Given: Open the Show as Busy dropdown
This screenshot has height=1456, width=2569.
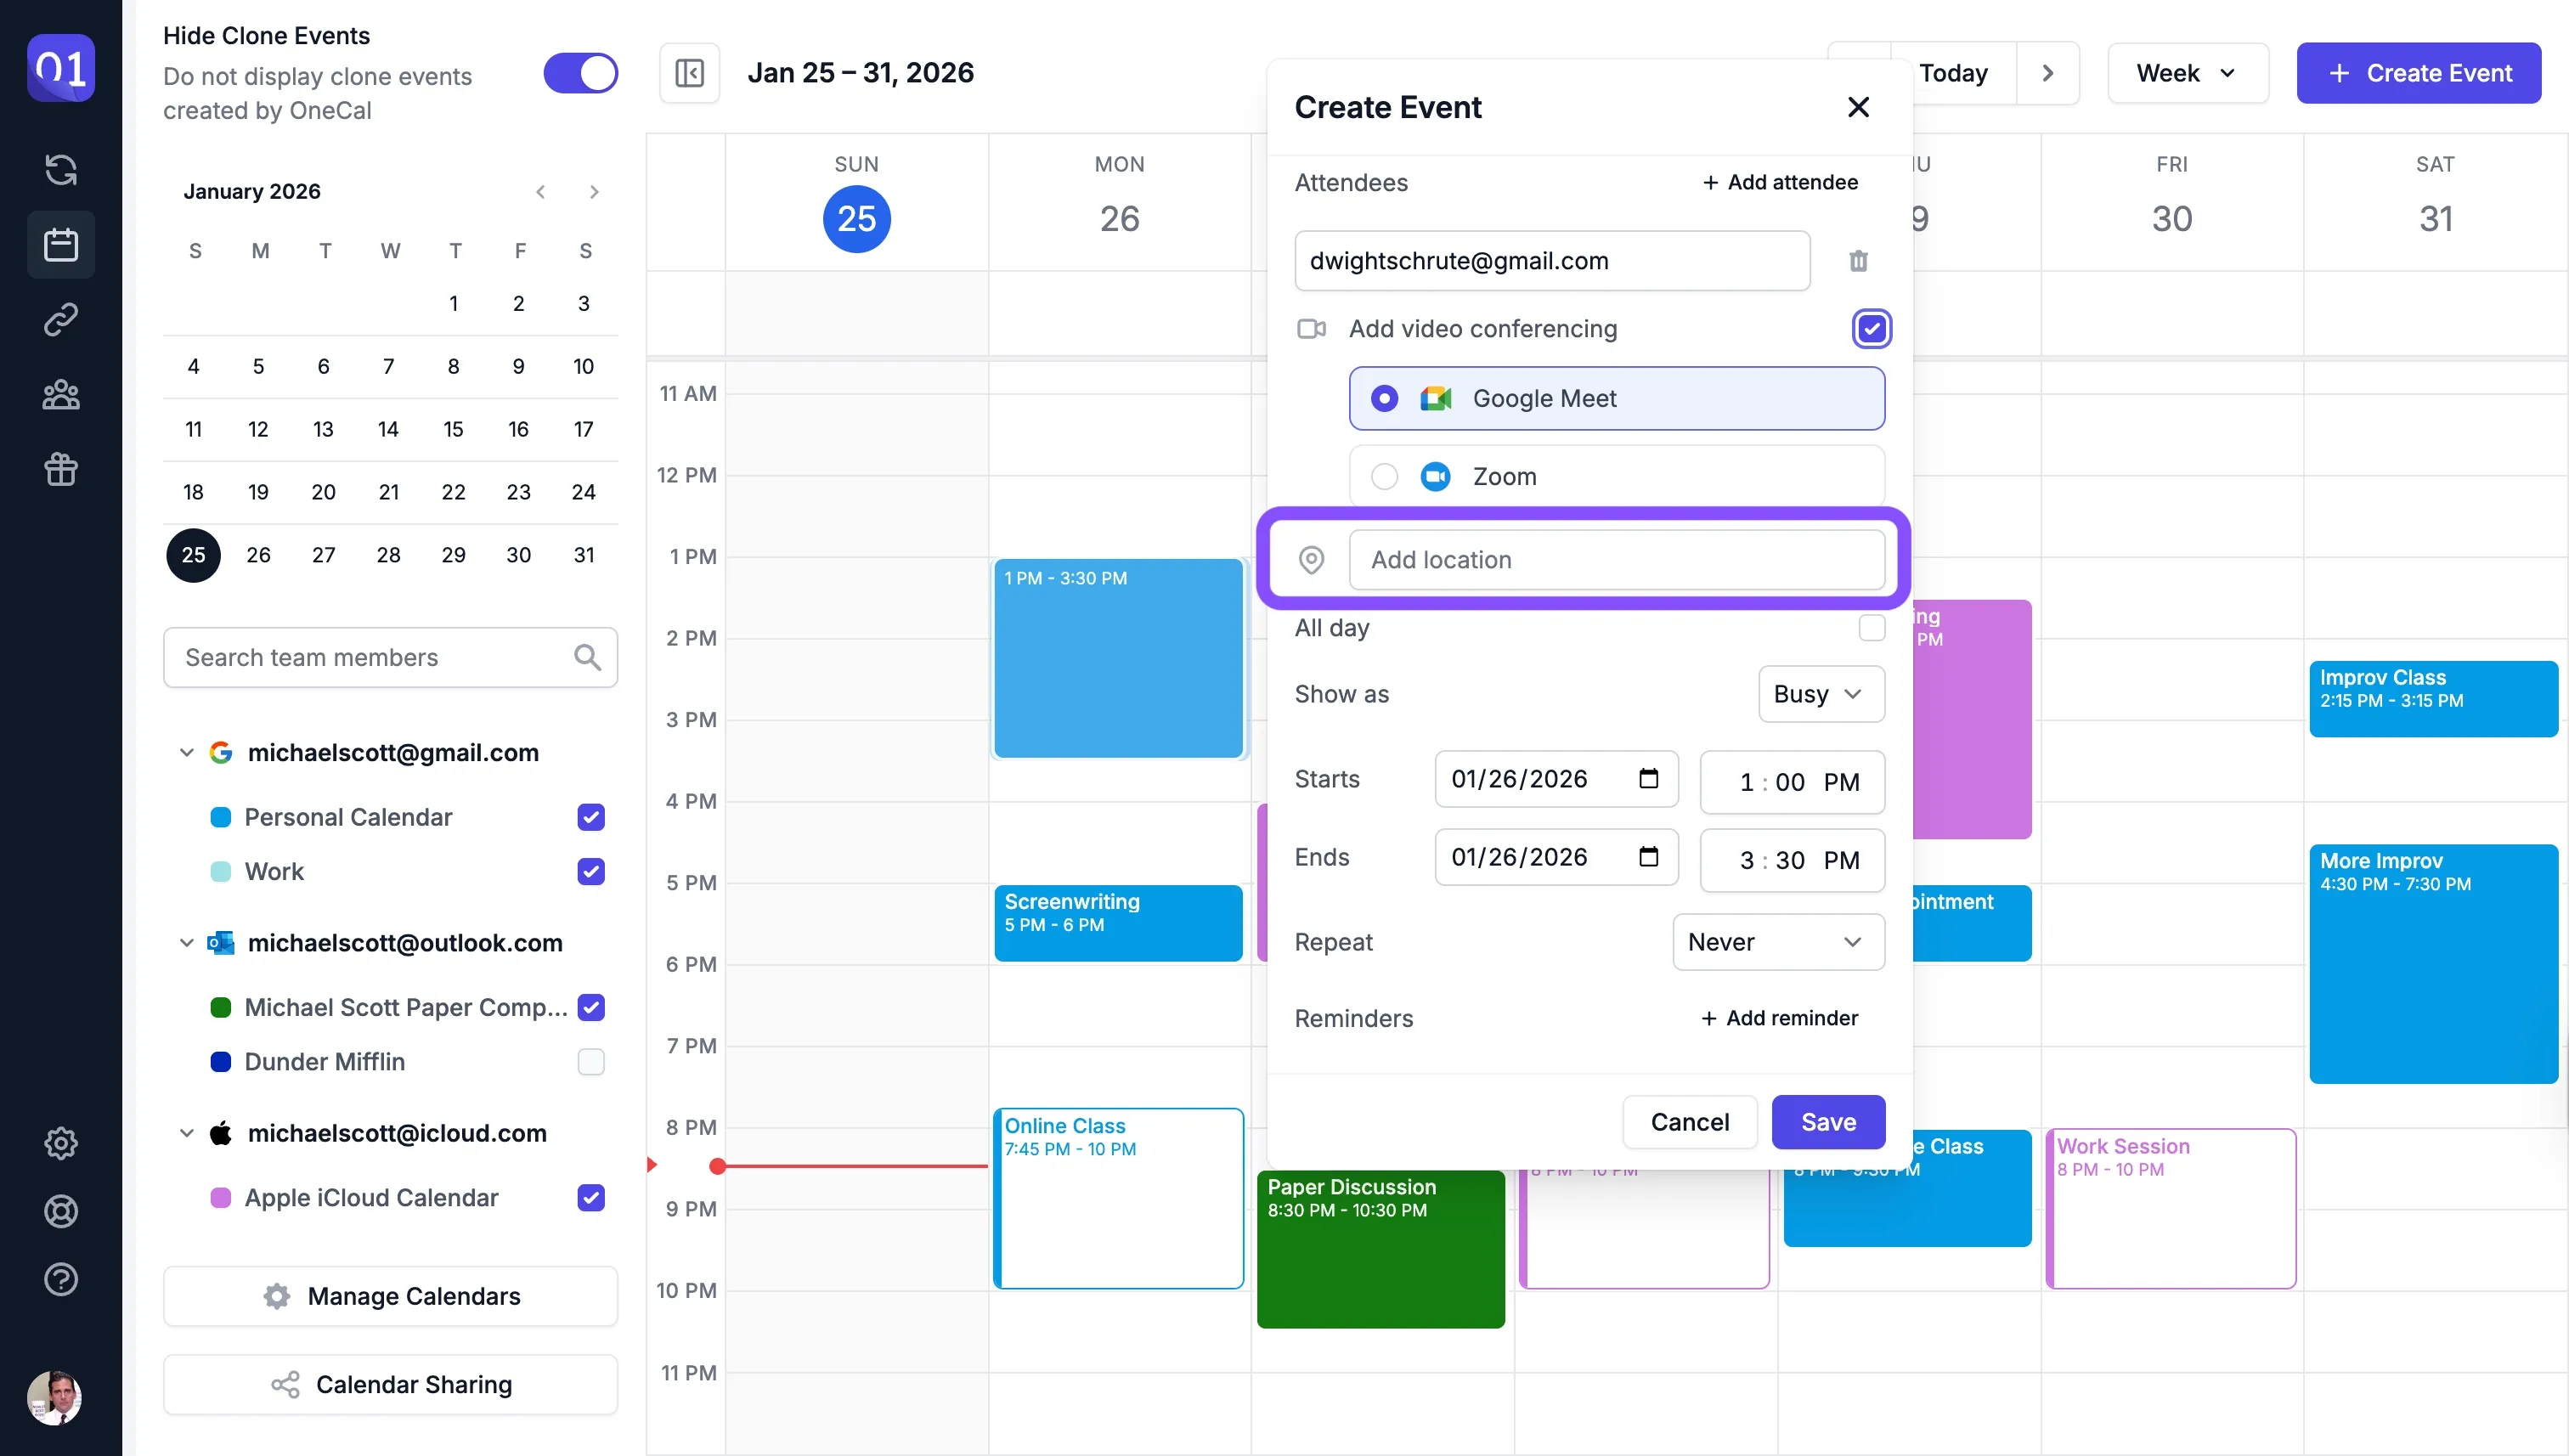Looking at the screenshot, I should tap(1820, 694).
